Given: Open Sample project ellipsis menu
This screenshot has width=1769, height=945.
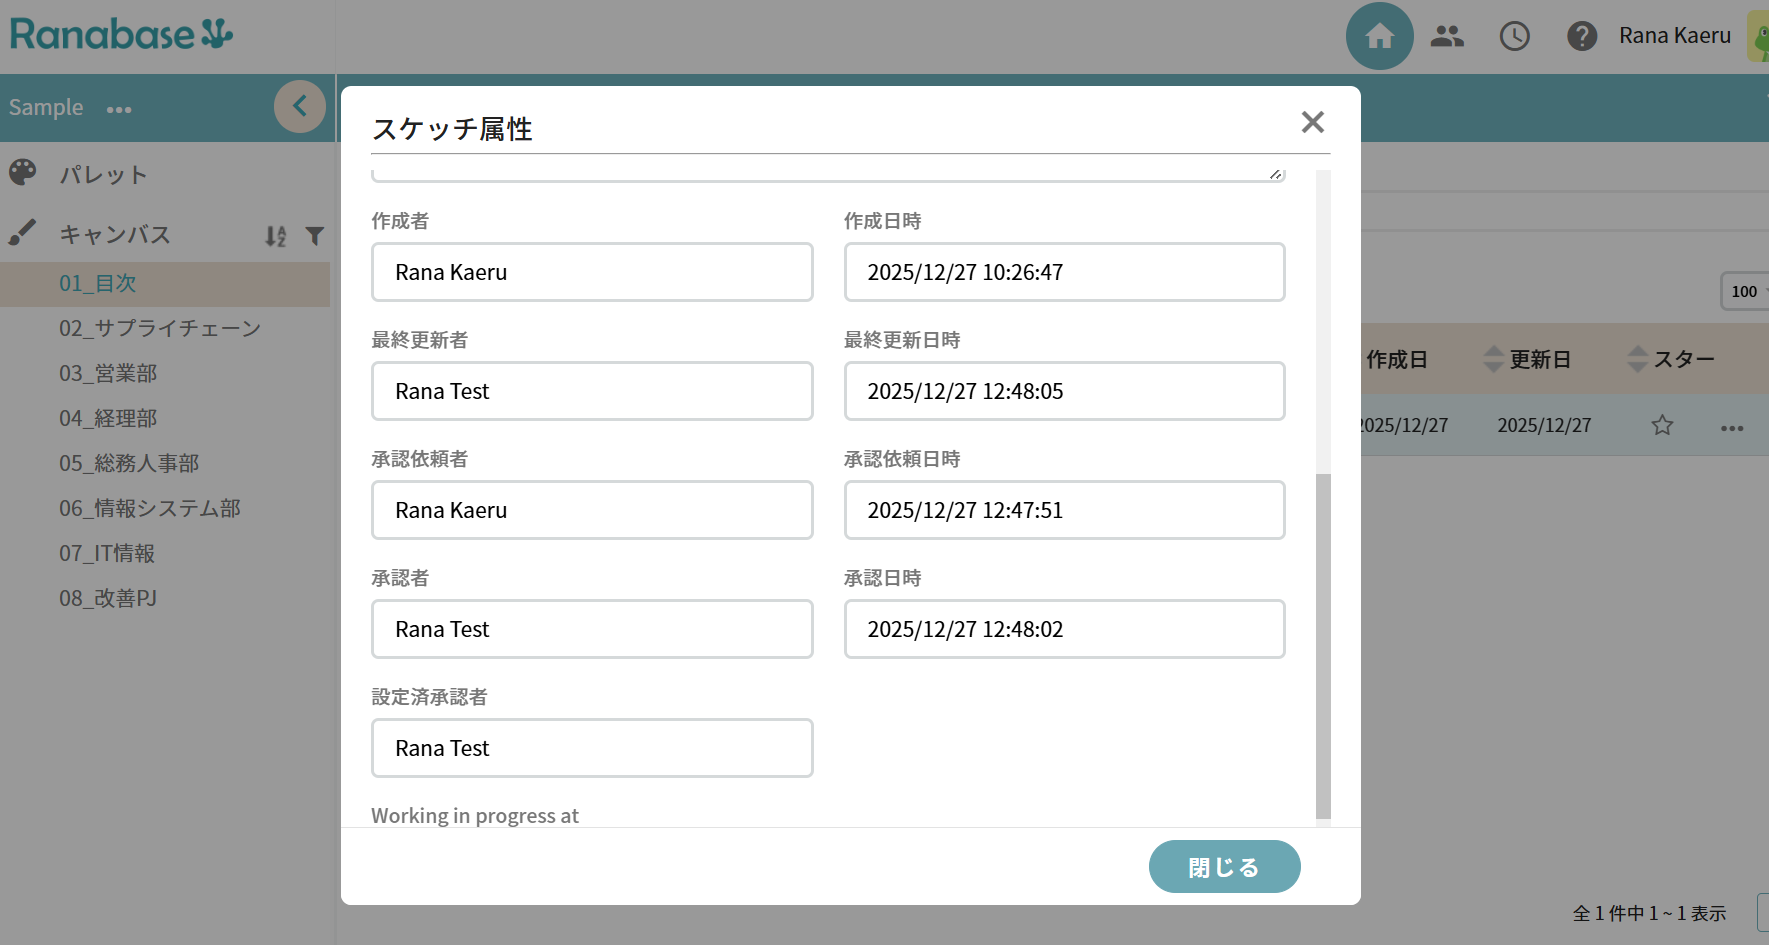Looking at the screenshot, I should (x=119, y=110).
